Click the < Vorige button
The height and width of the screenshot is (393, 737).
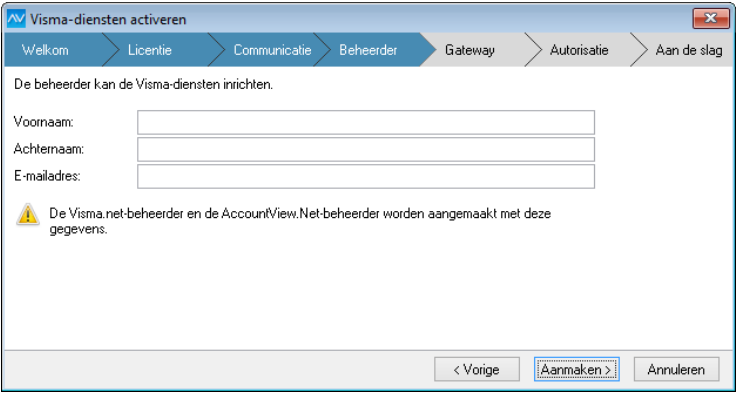click(477, 369)
